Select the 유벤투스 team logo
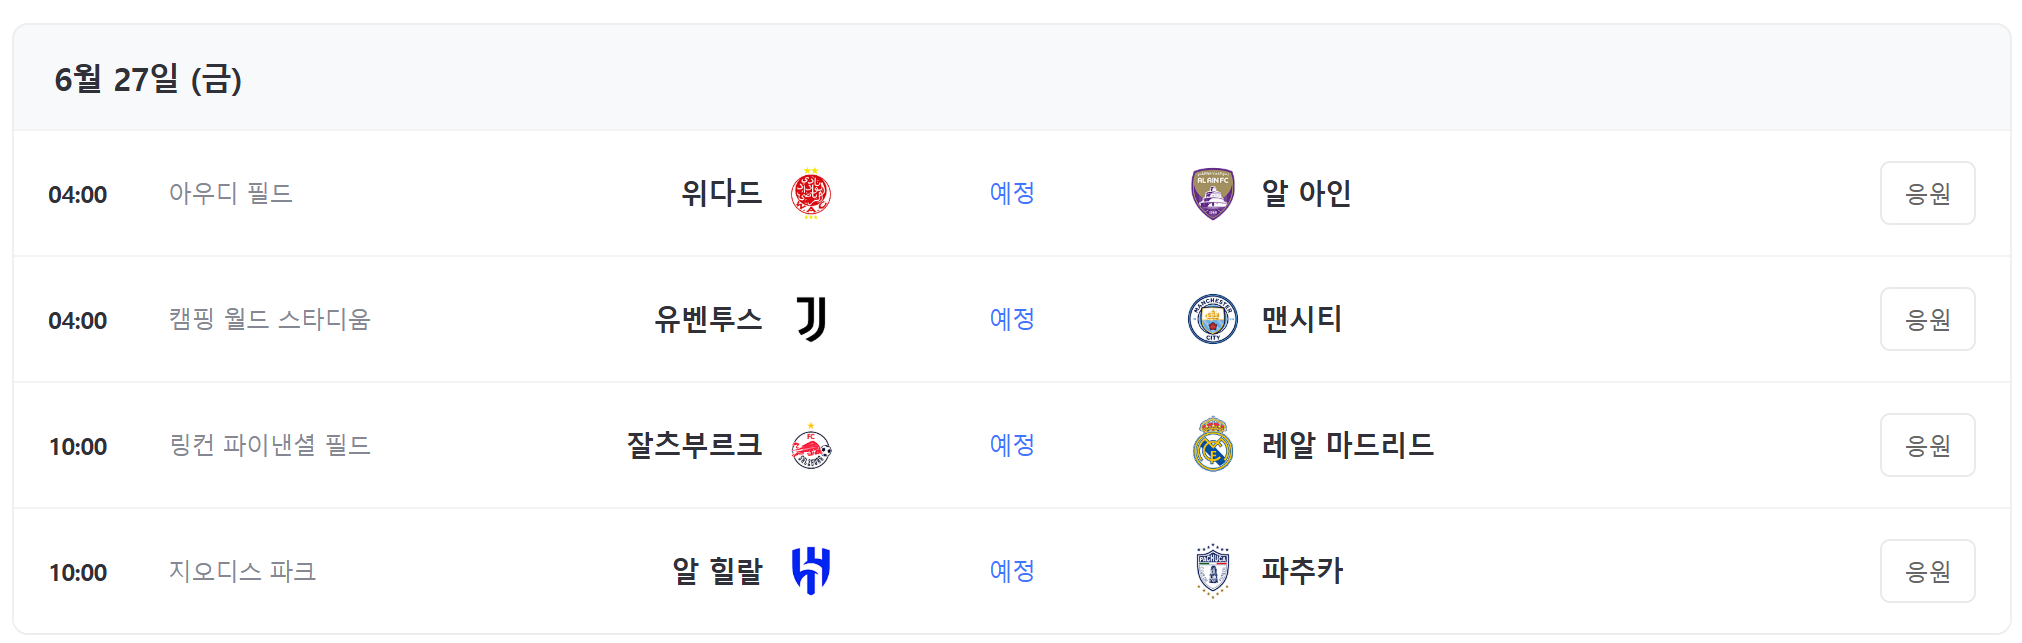The height and width of the screenshot is (643, 2022). click(x=812, y=318)
